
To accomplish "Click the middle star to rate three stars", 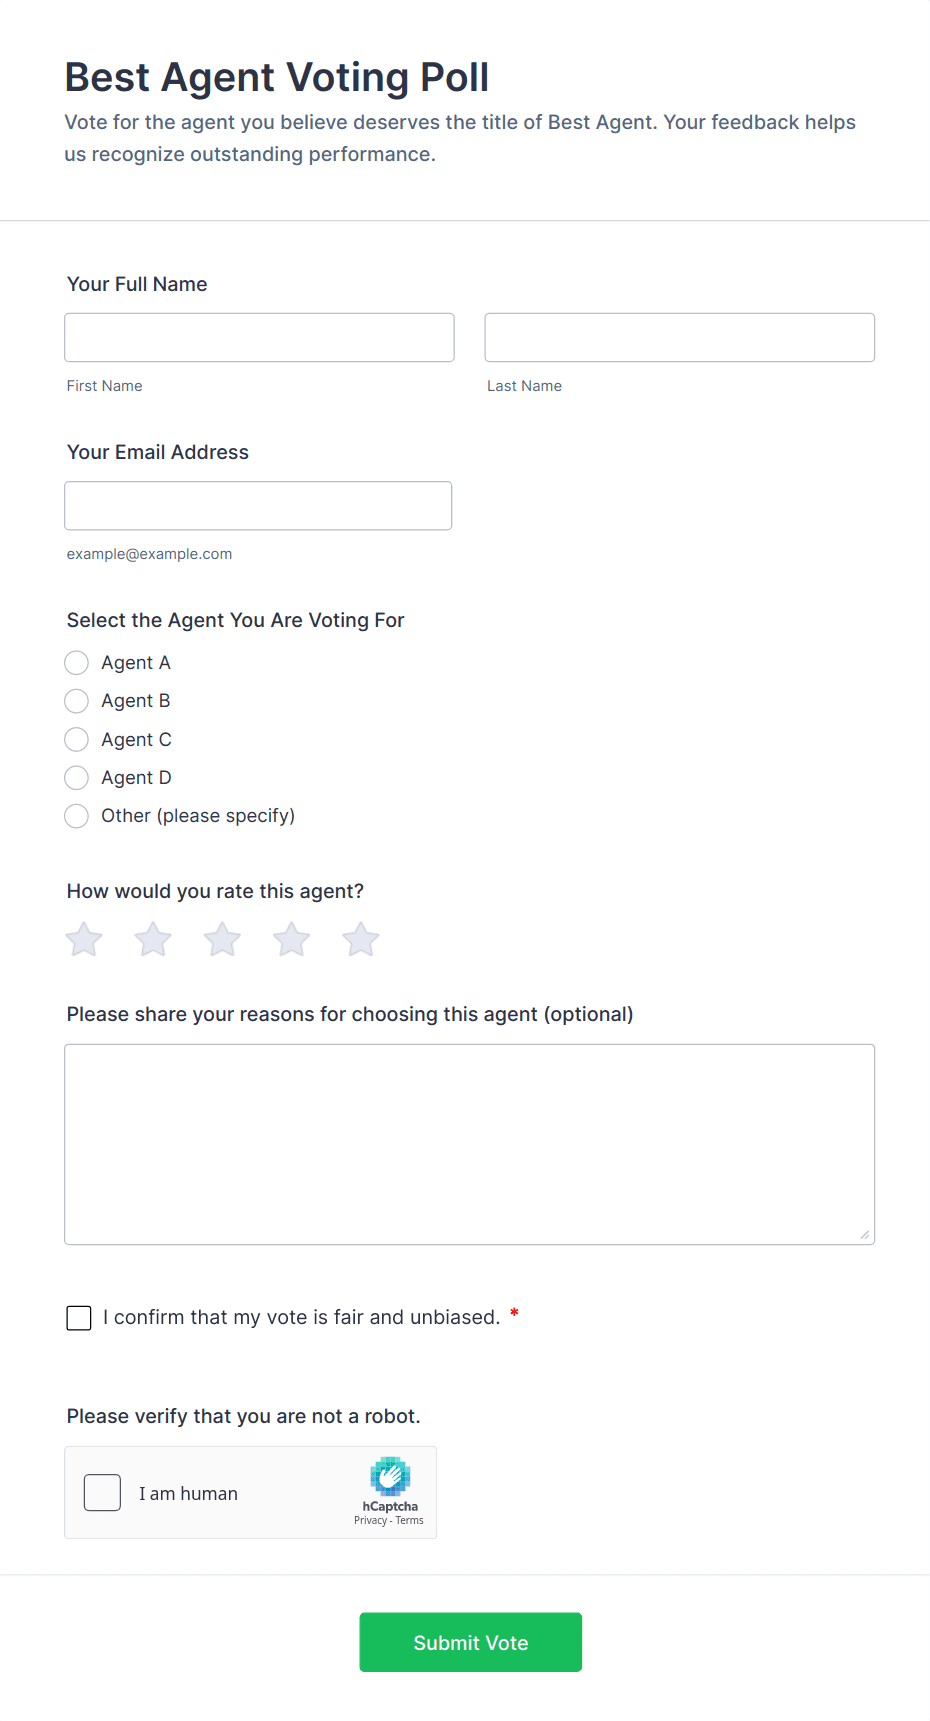I will tap(221, 938).
